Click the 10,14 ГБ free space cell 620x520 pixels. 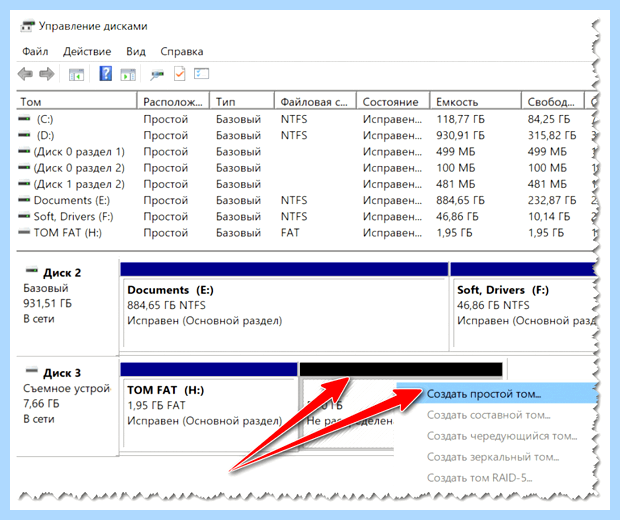coord(549,216)
